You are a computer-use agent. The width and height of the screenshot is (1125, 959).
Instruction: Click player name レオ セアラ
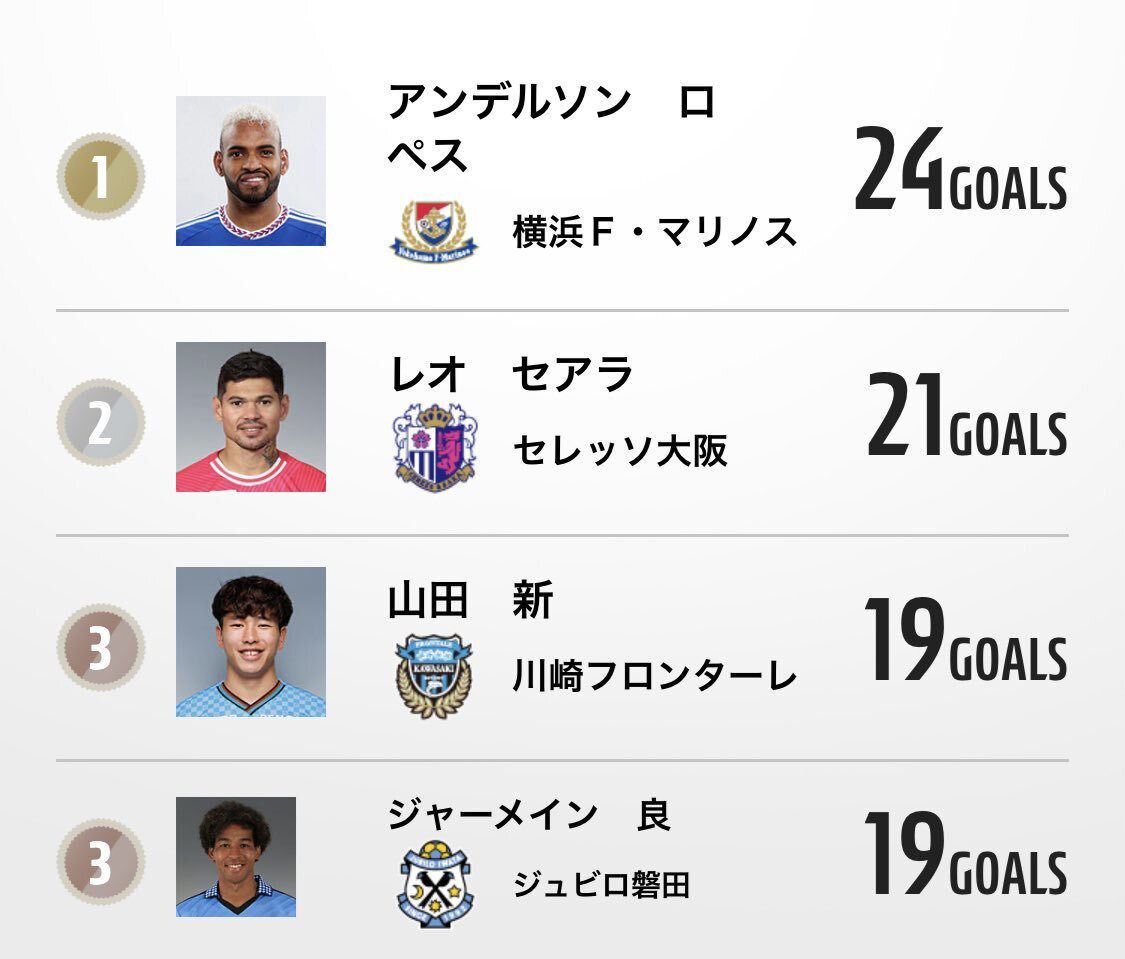(x=512, y=374)
